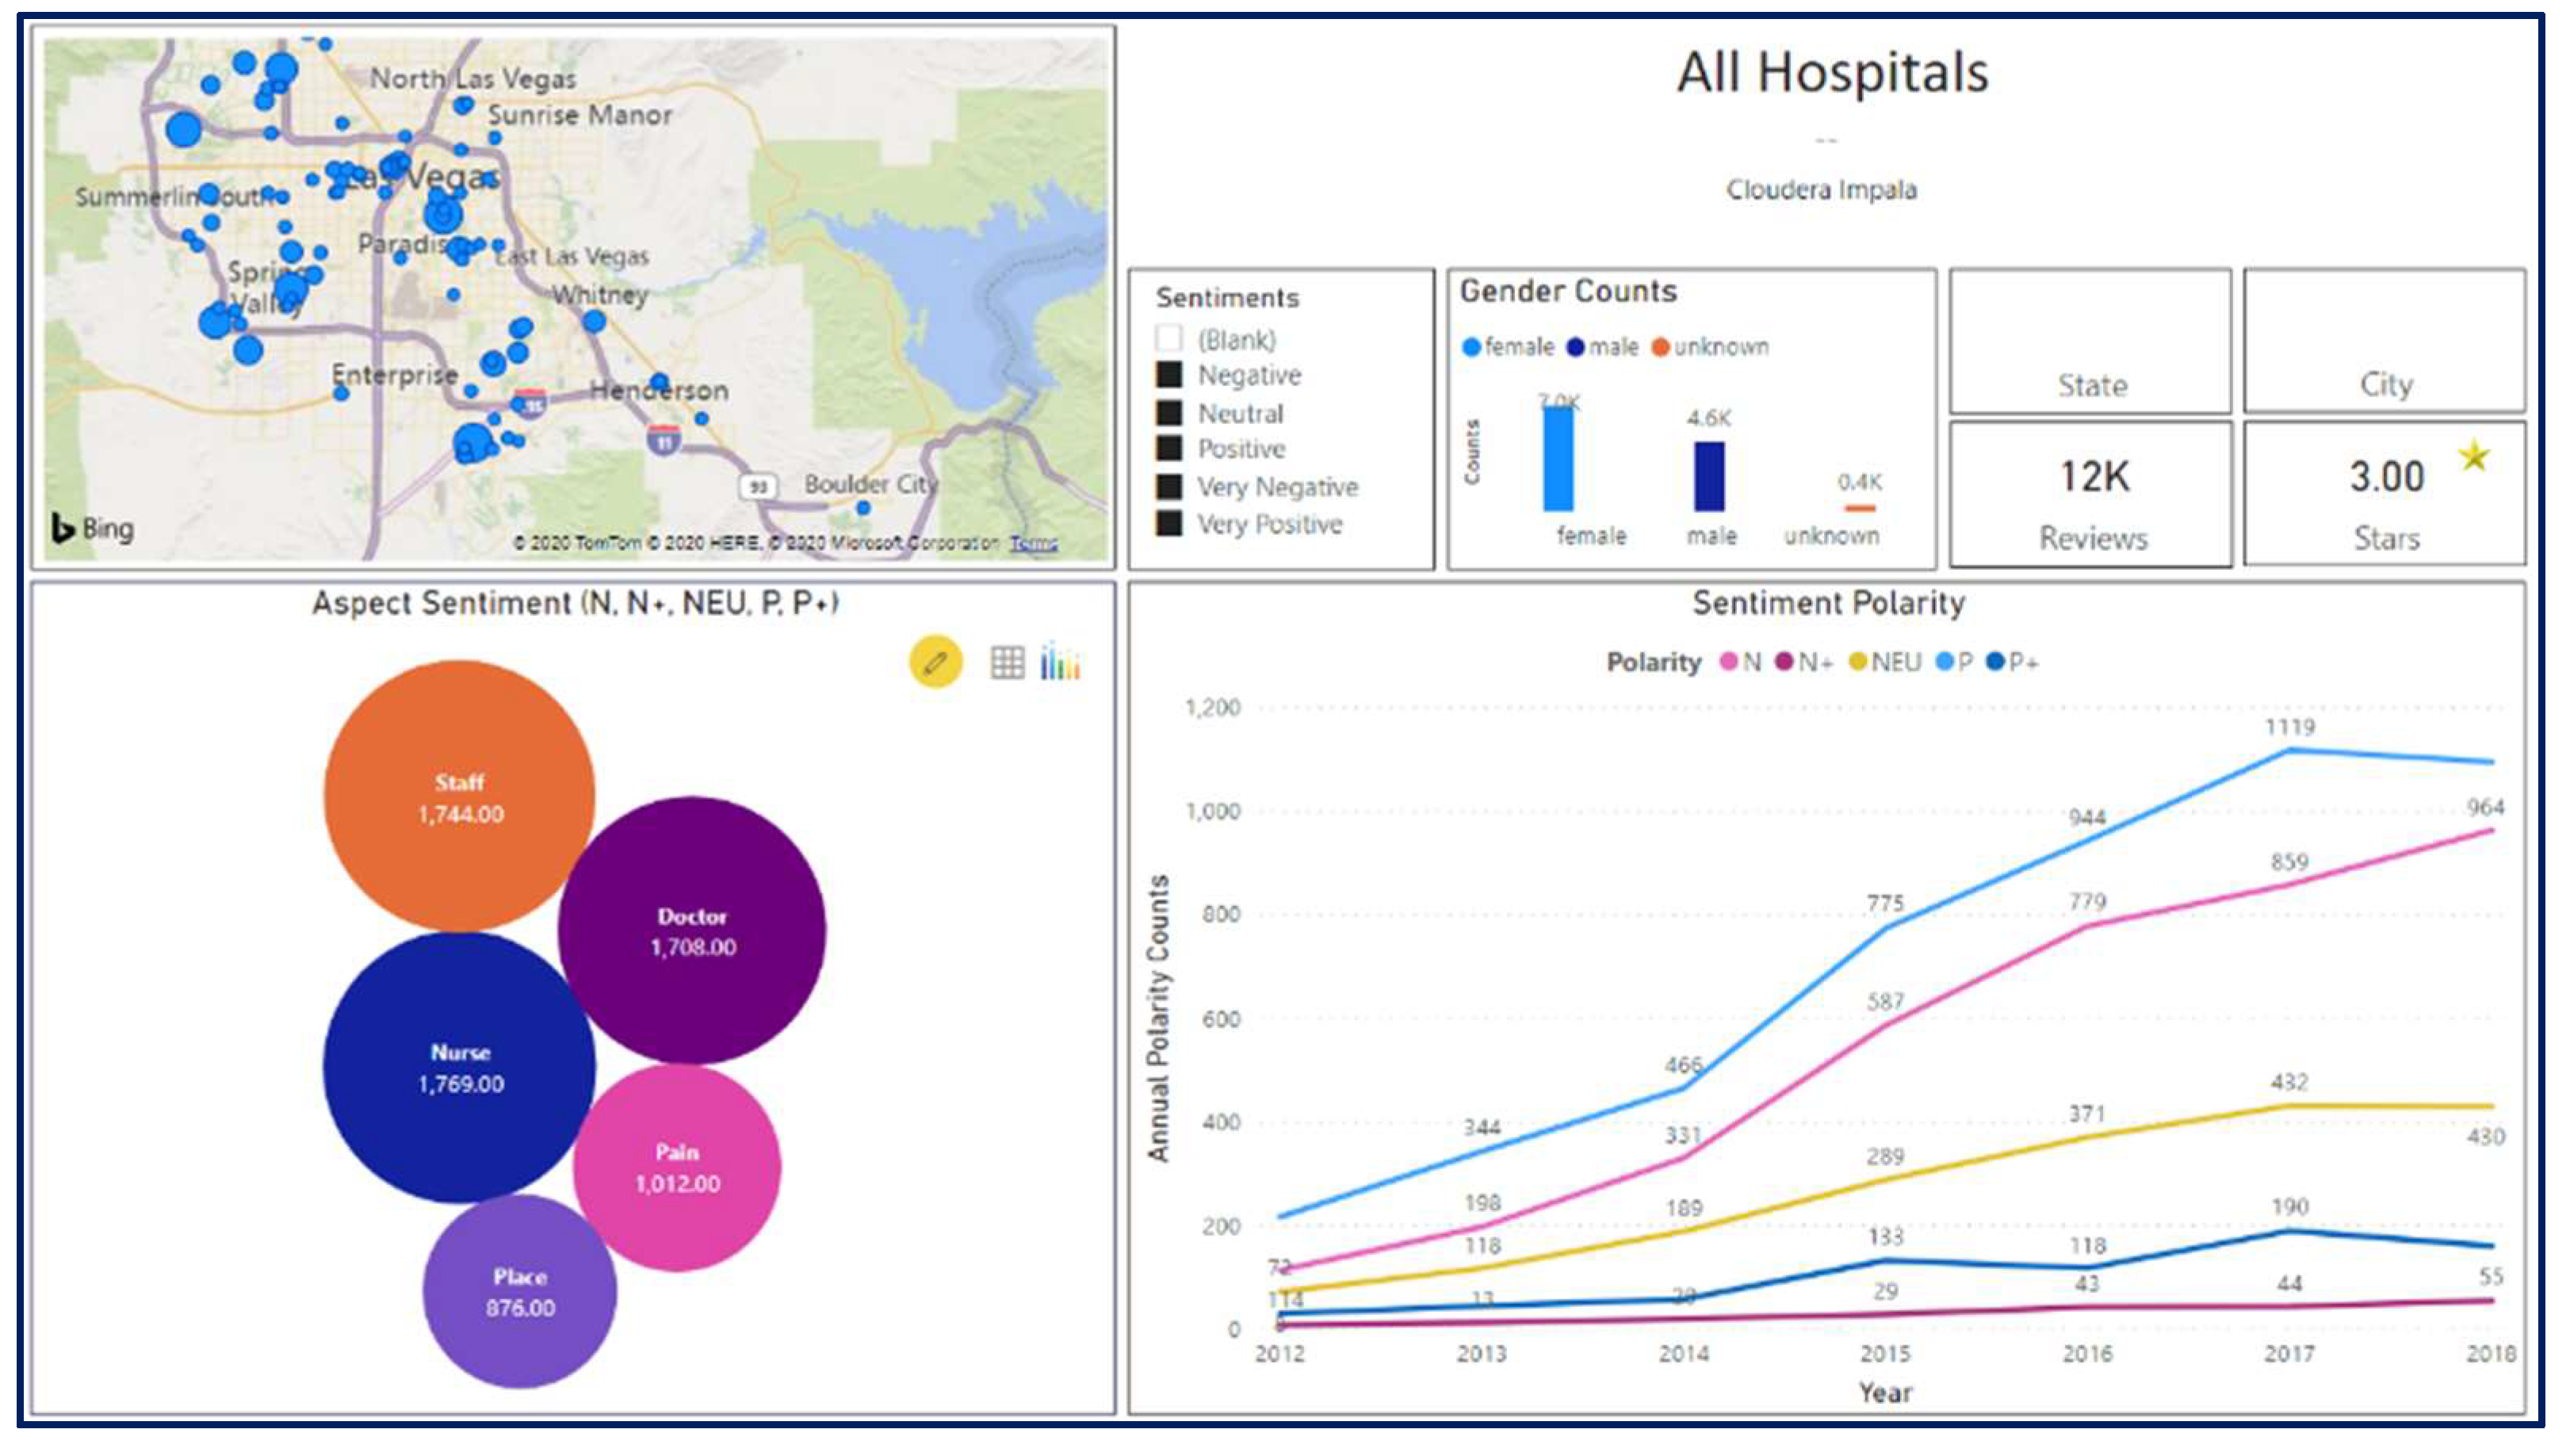Viewport: 2570px width, 1456px height.
Task: Check the (Blank) sentiment checkbox
Action: (1168, 338)
